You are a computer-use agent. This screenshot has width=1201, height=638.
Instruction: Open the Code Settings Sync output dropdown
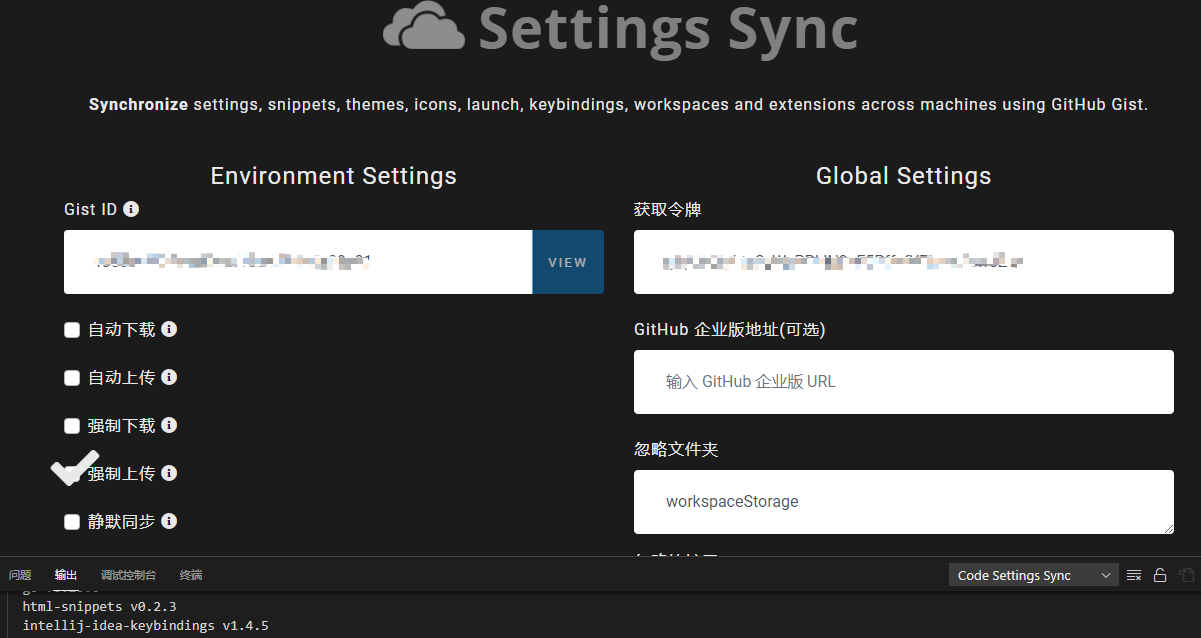[x=1033, y=575]
